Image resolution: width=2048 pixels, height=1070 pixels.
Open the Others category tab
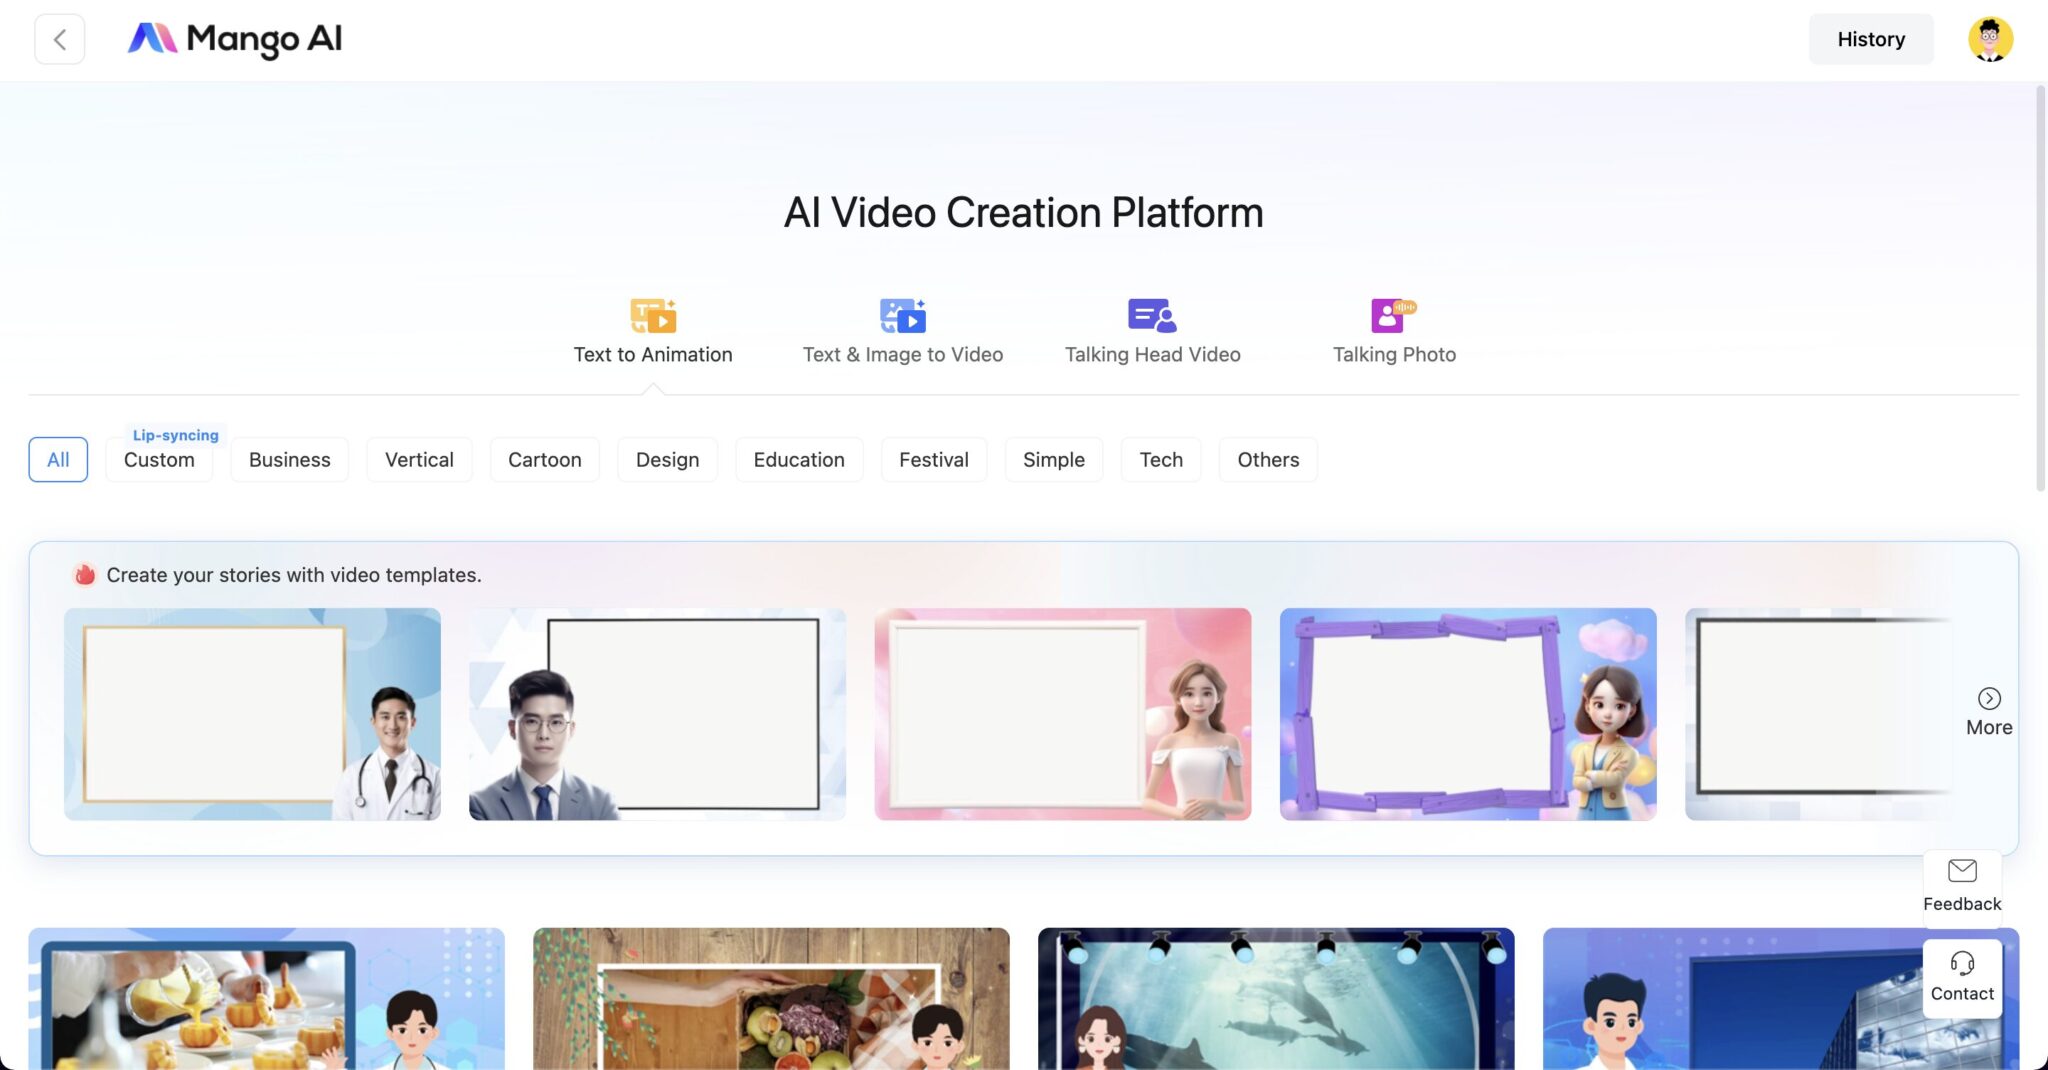pos(1267,459)
